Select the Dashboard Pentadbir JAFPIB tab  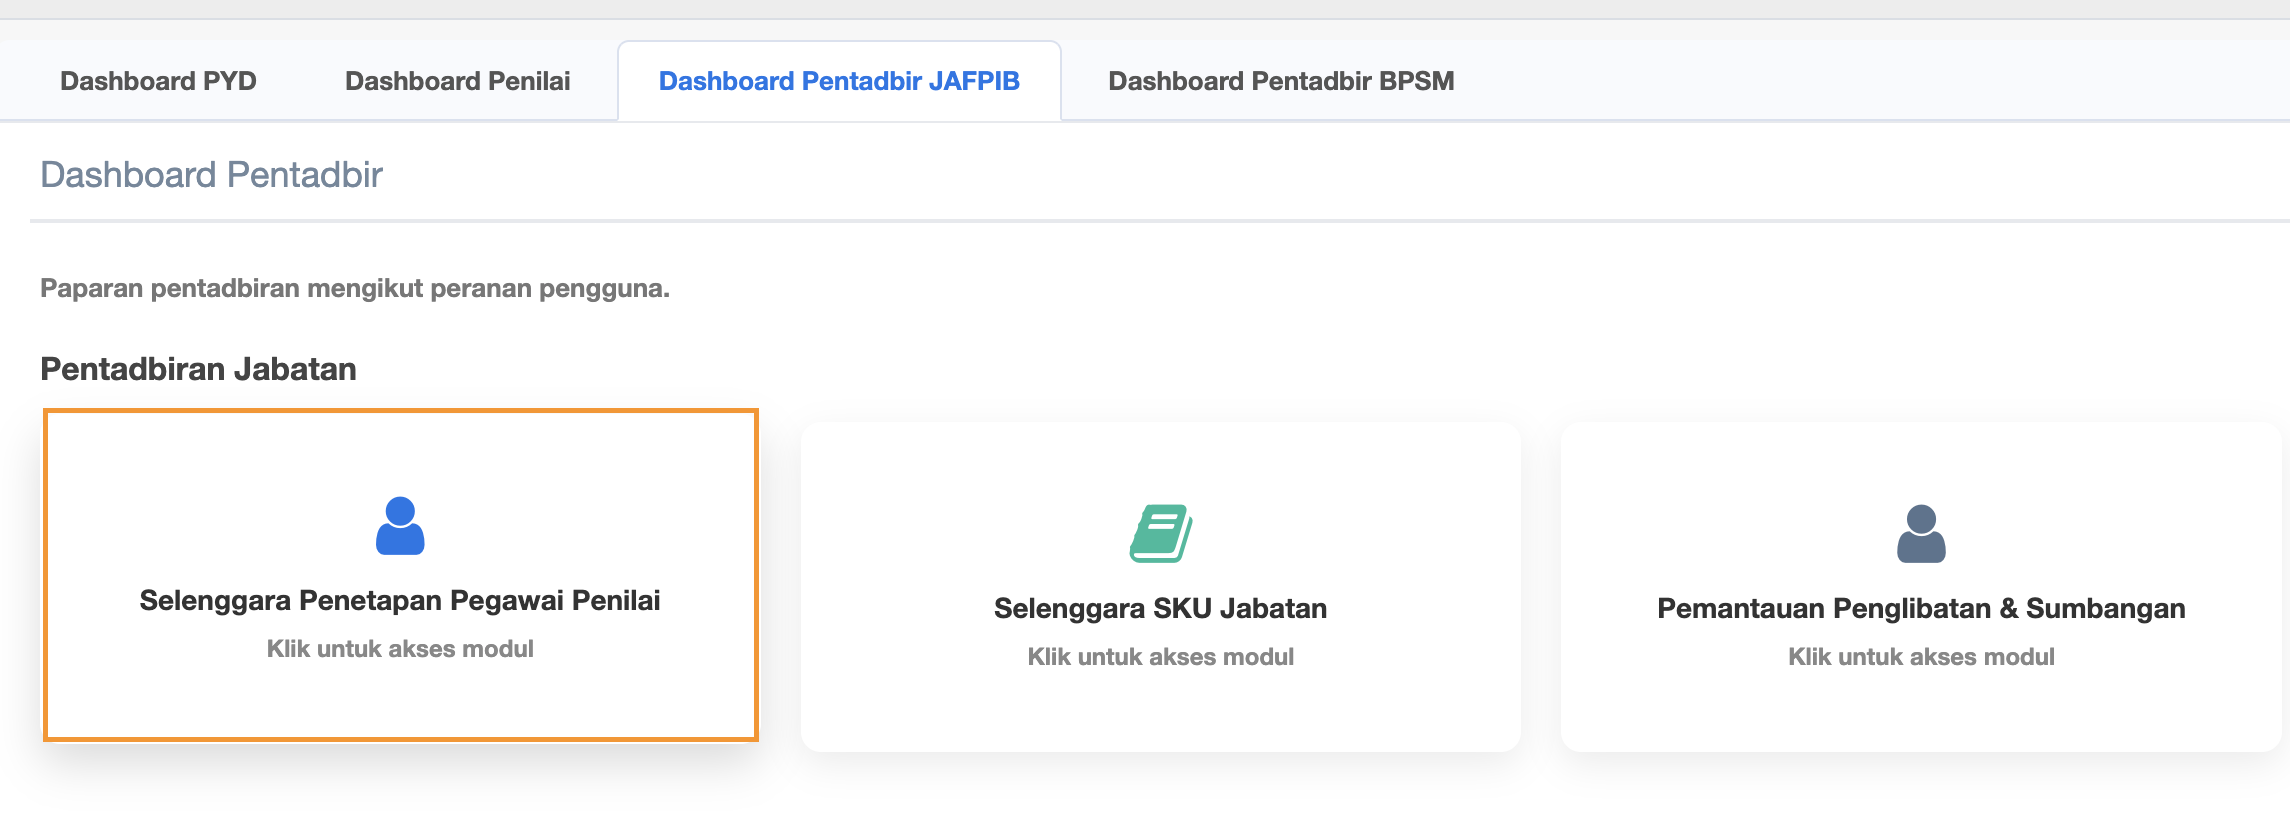pos(839,81)
